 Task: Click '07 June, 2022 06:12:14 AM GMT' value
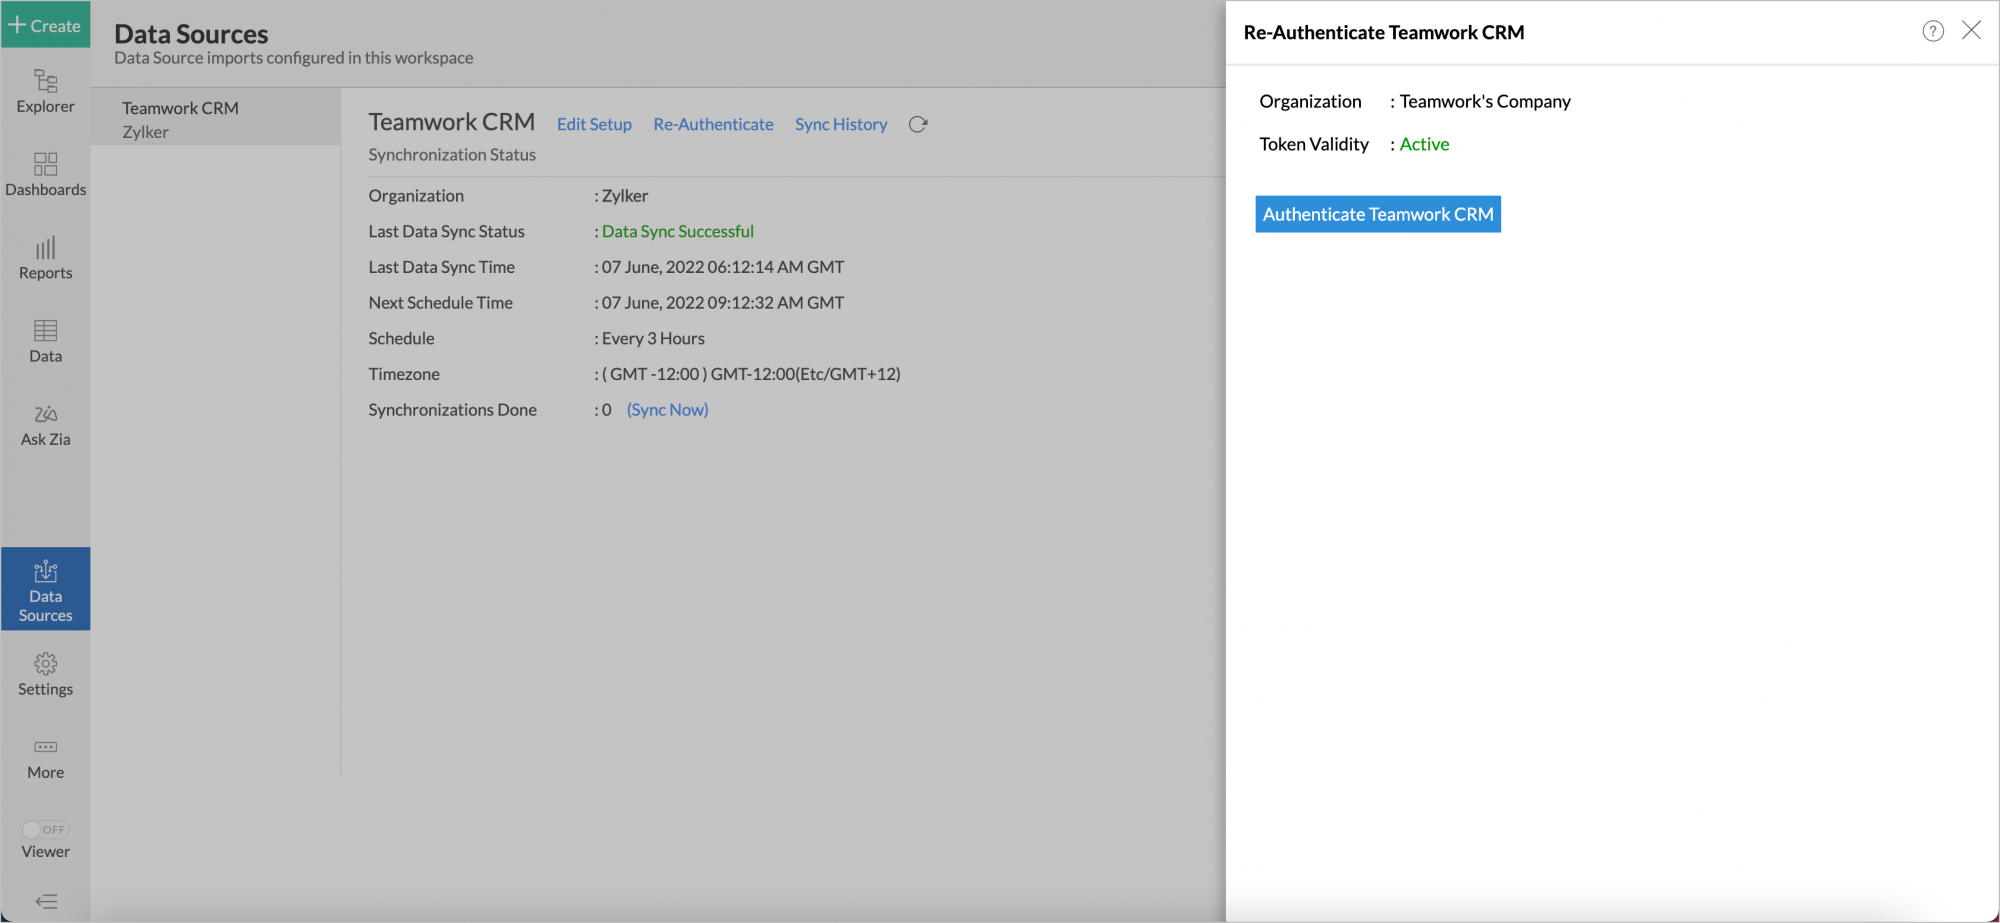pos(723,267)
